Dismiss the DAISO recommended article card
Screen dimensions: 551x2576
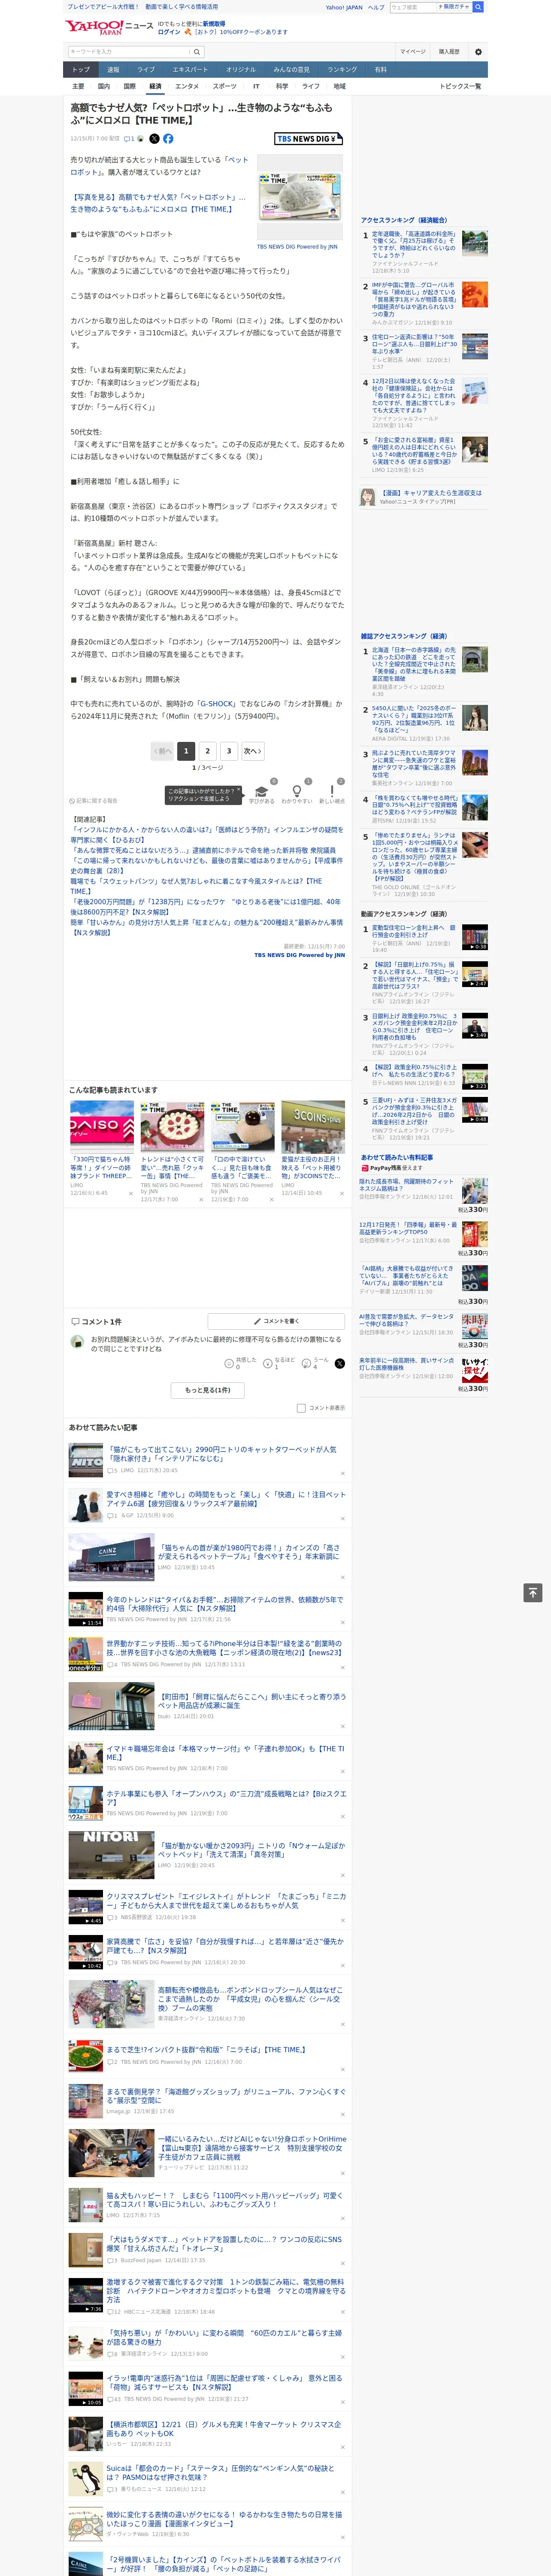point(130,1193)
